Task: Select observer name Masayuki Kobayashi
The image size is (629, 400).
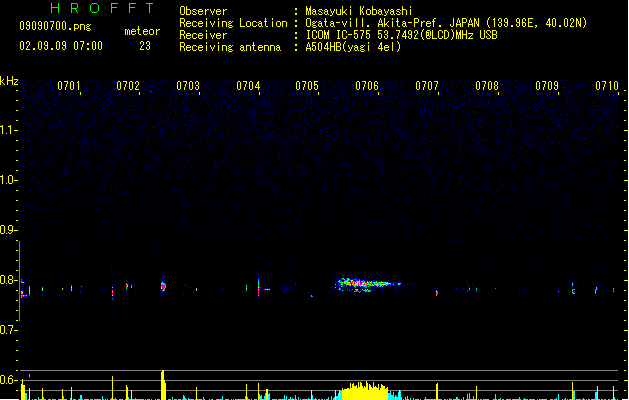Action: tap(359, 11)
